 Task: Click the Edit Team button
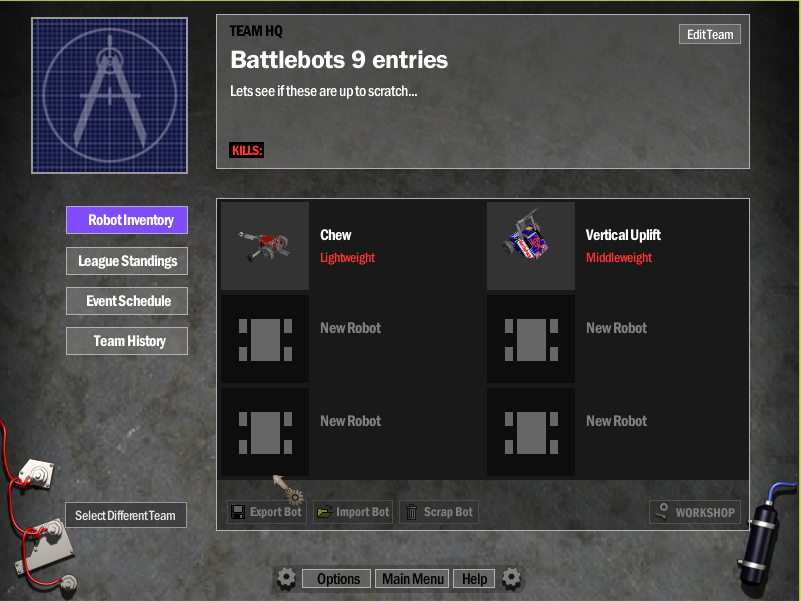(710, 34)
